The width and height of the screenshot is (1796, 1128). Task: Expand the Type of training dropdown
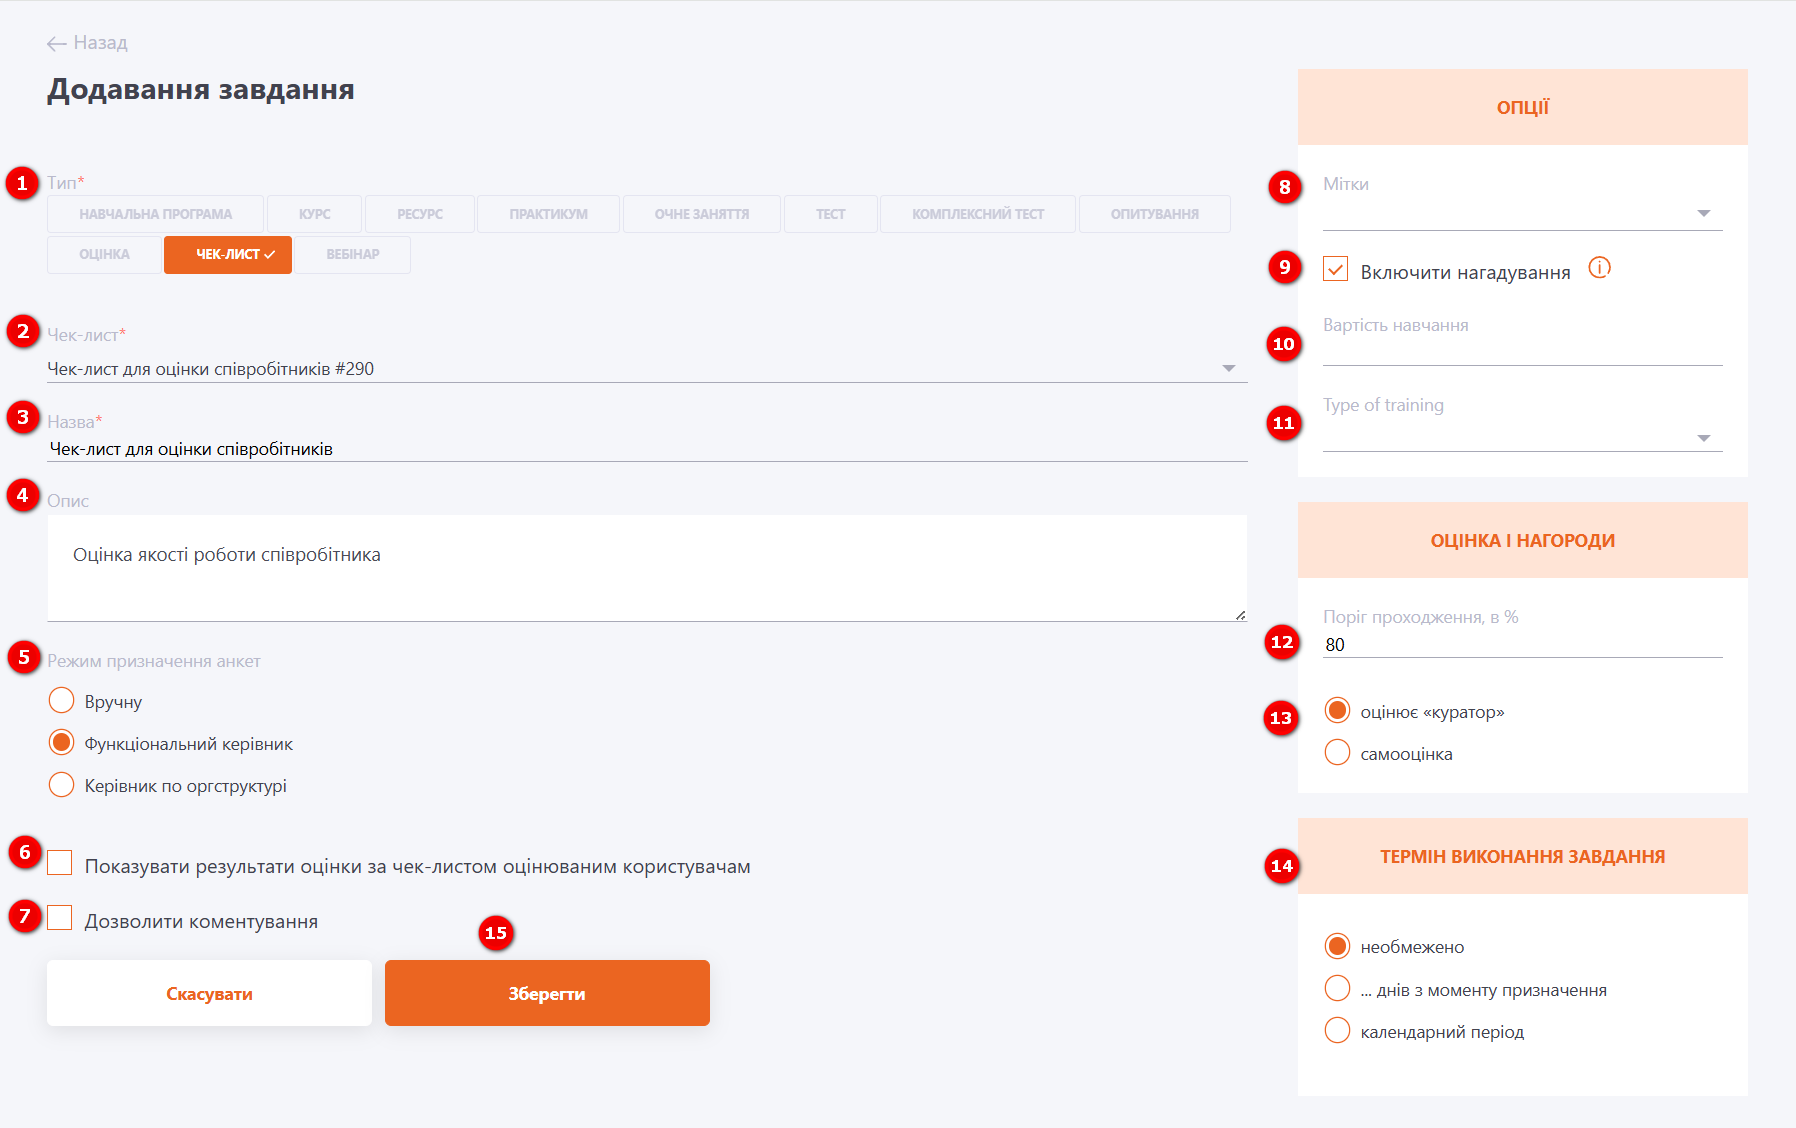coord(1522,438)
